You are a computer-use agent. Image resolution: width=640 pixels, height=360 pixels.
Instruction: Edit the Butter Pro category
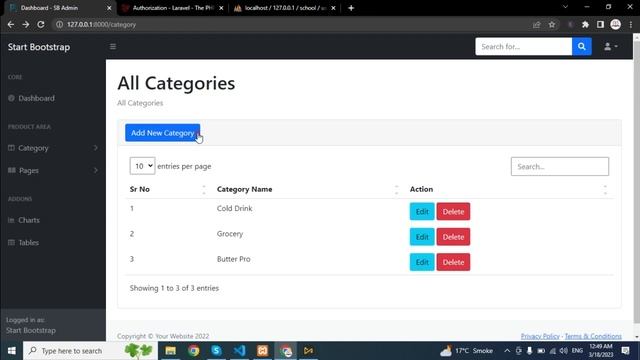tap(422, 262)
